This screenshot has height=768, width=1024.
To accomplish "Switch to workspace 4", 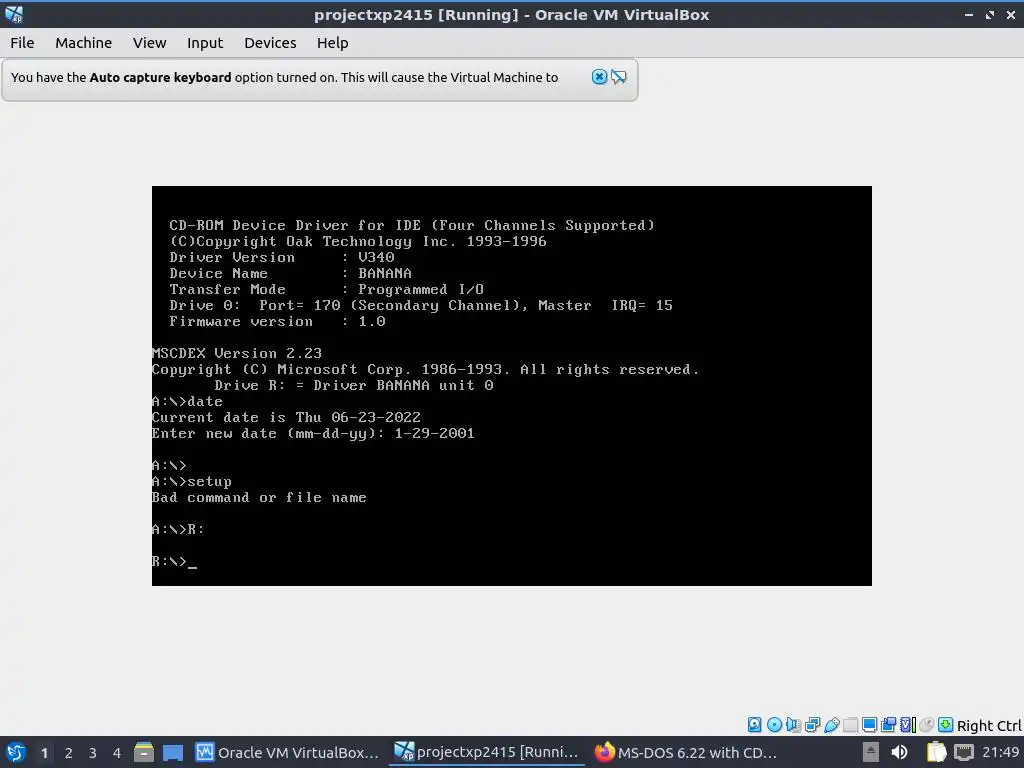I will (117, 753).
